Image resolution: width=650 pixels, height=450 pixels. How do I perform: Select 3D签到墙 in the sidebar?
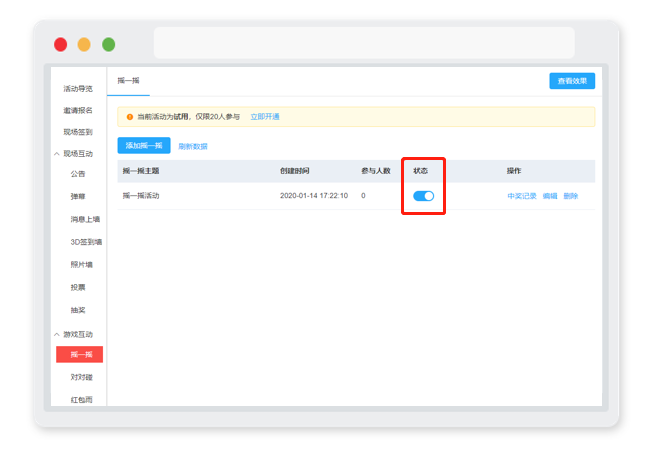point(86,242)
